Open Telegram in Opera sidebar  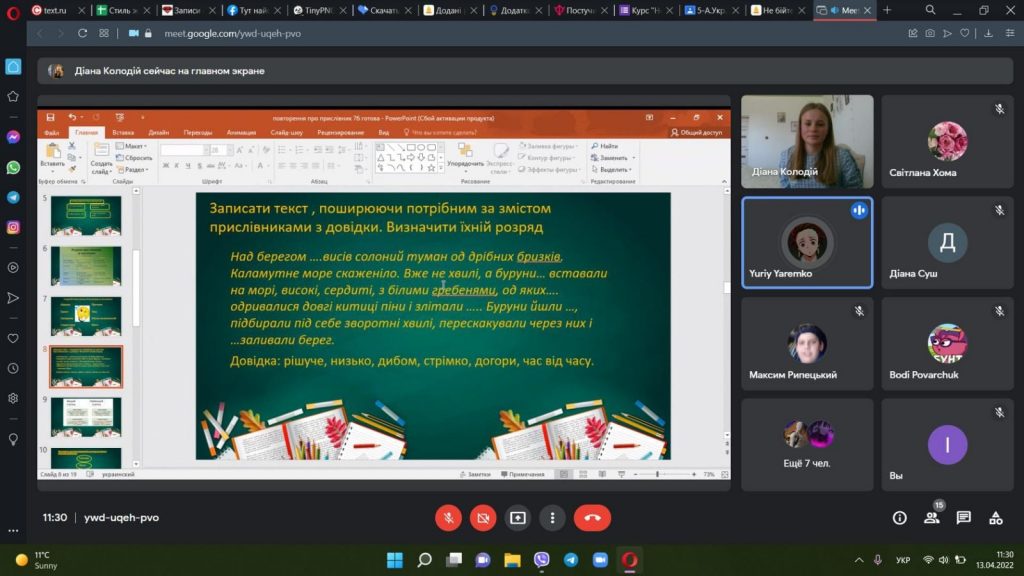[x=13, y=197]
